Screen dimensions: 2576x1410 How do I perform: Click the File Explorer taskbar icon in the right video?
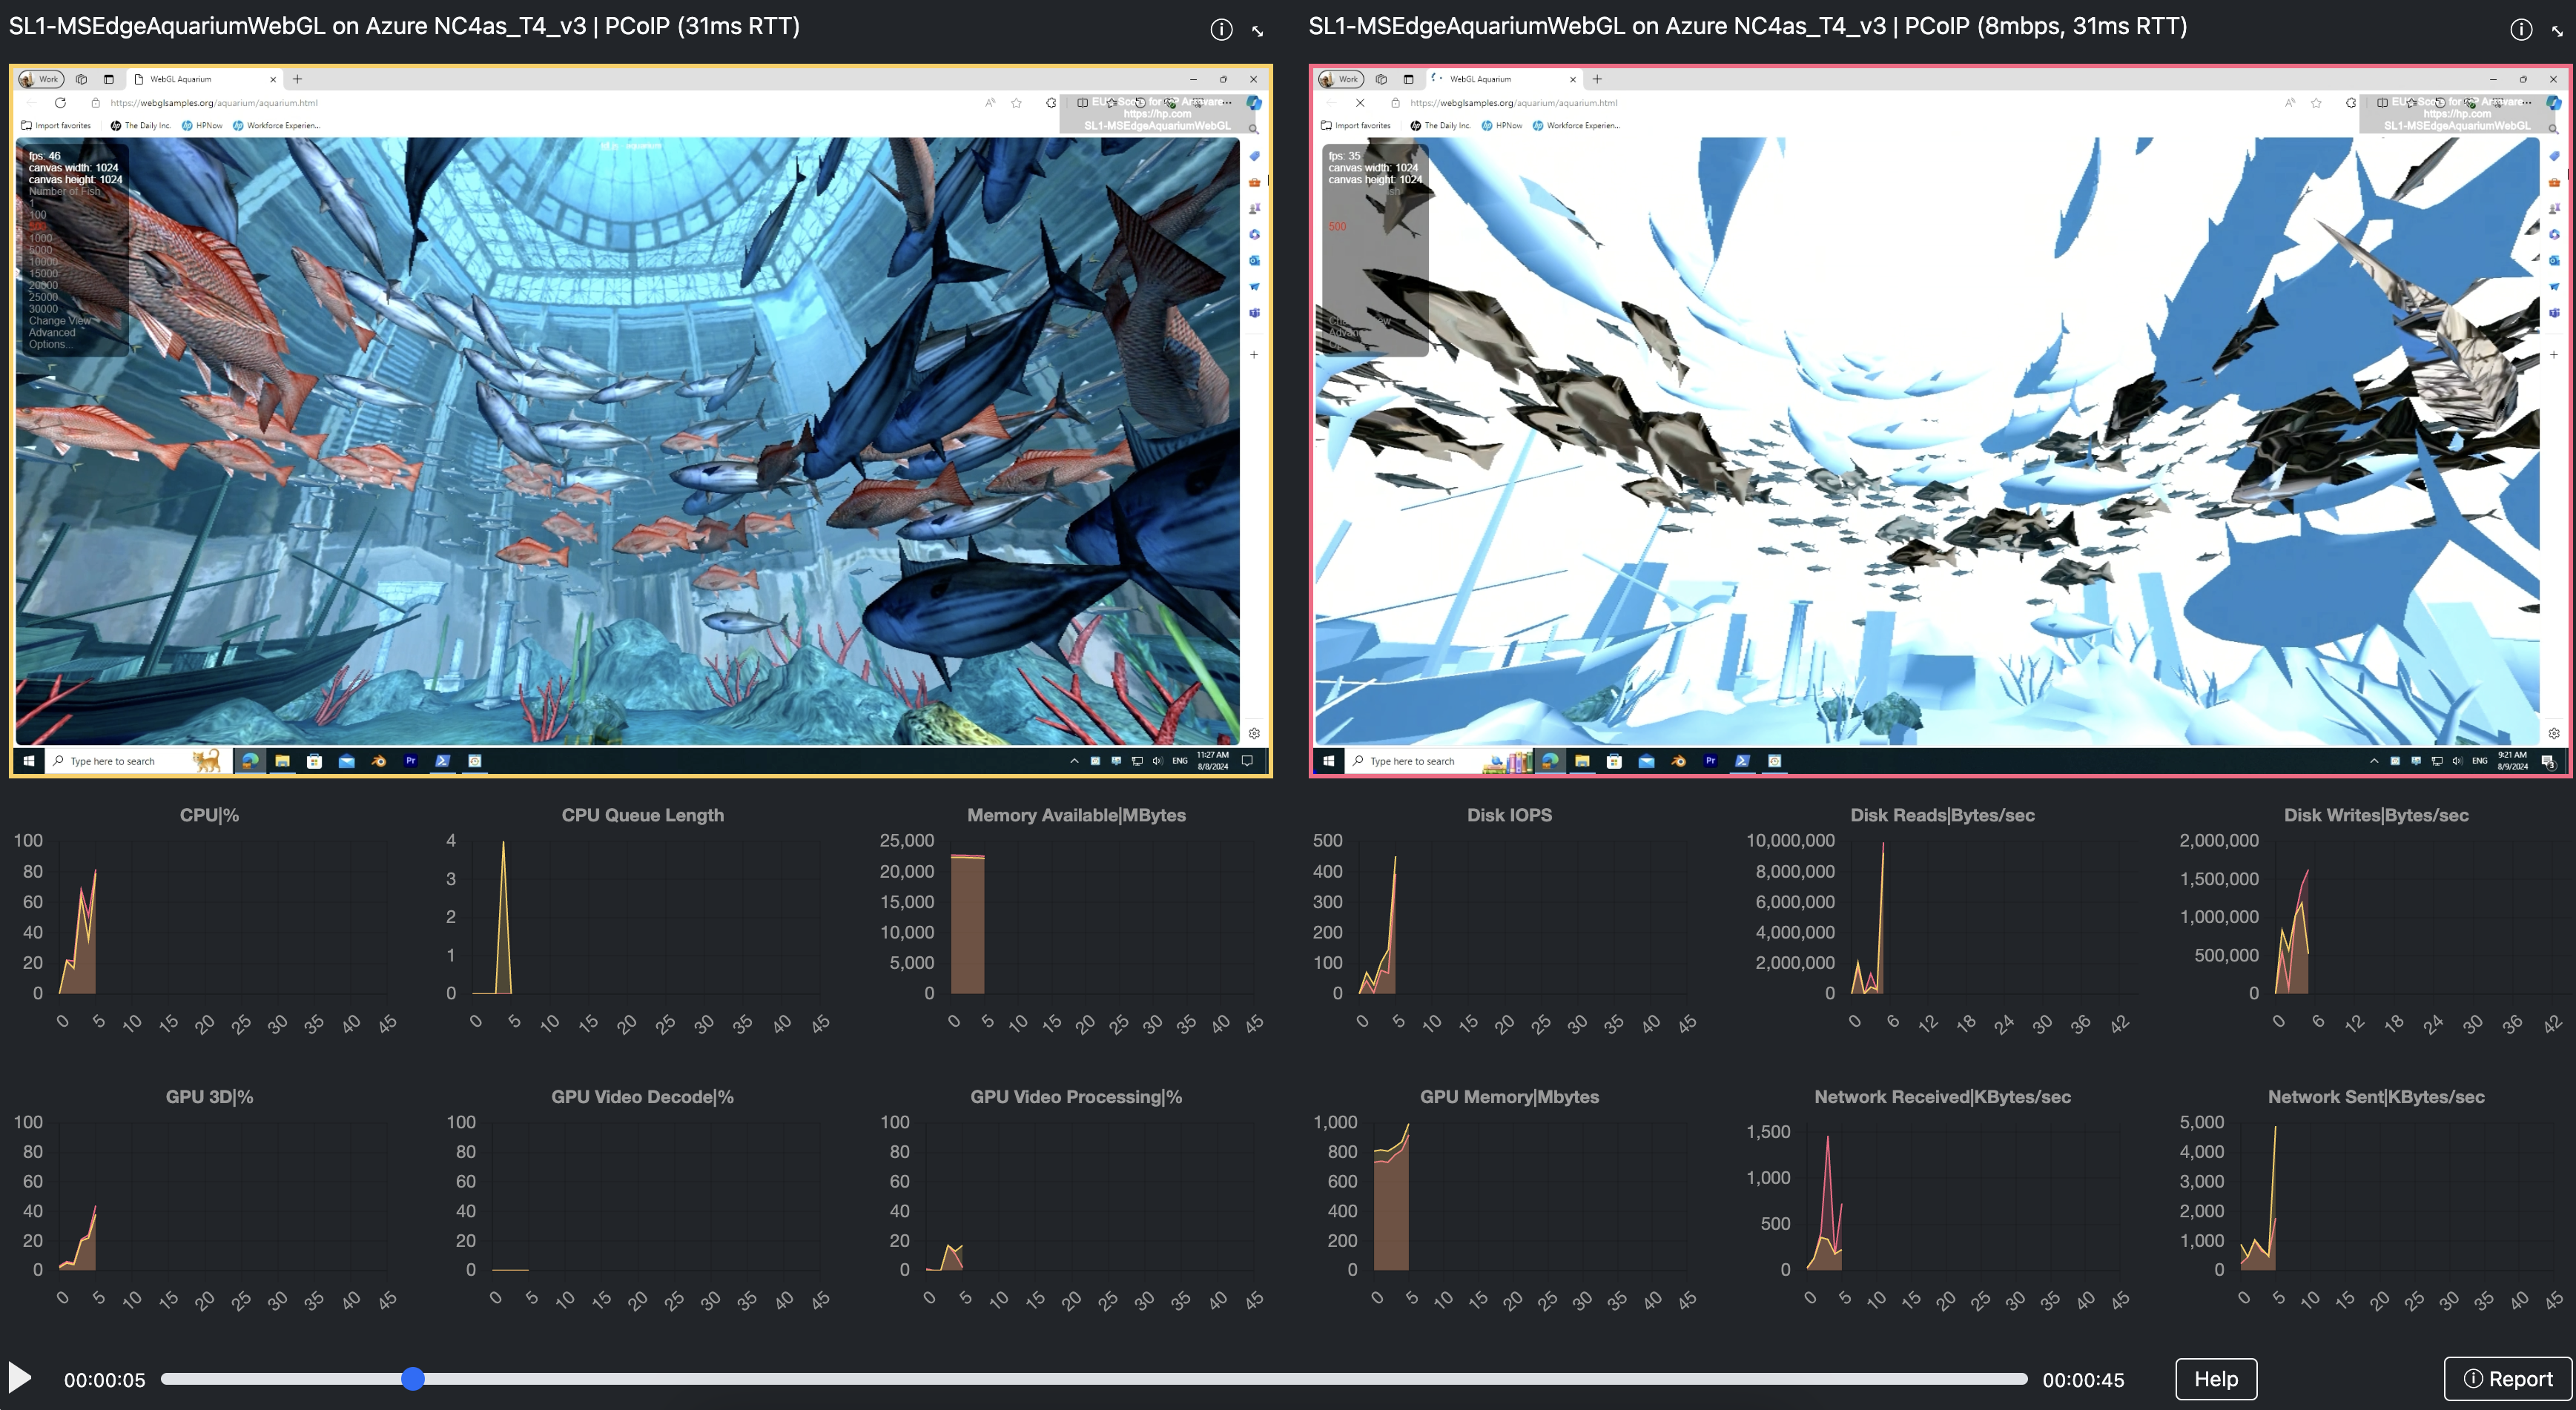click(x=1582, y=761)
